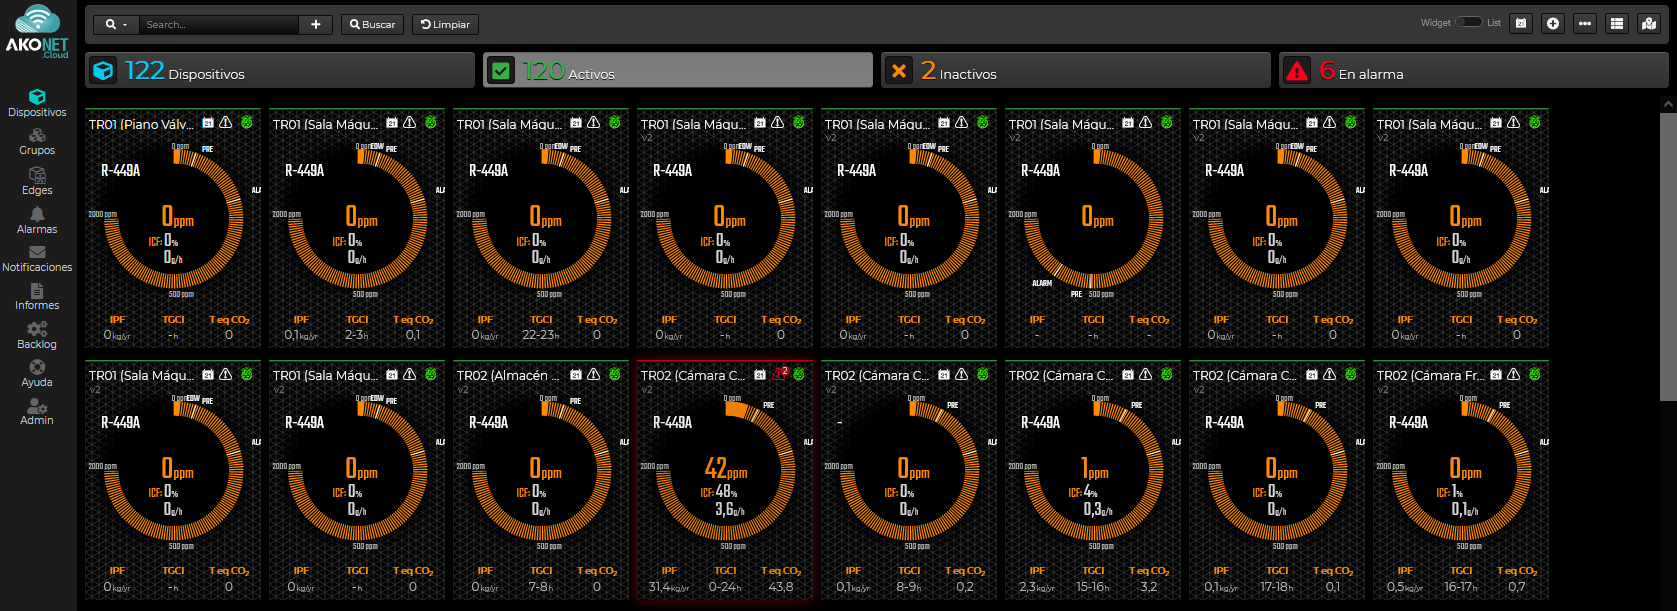
Task: Open the top toolbar calendar icon
Action: click(x=1521, y=23)
